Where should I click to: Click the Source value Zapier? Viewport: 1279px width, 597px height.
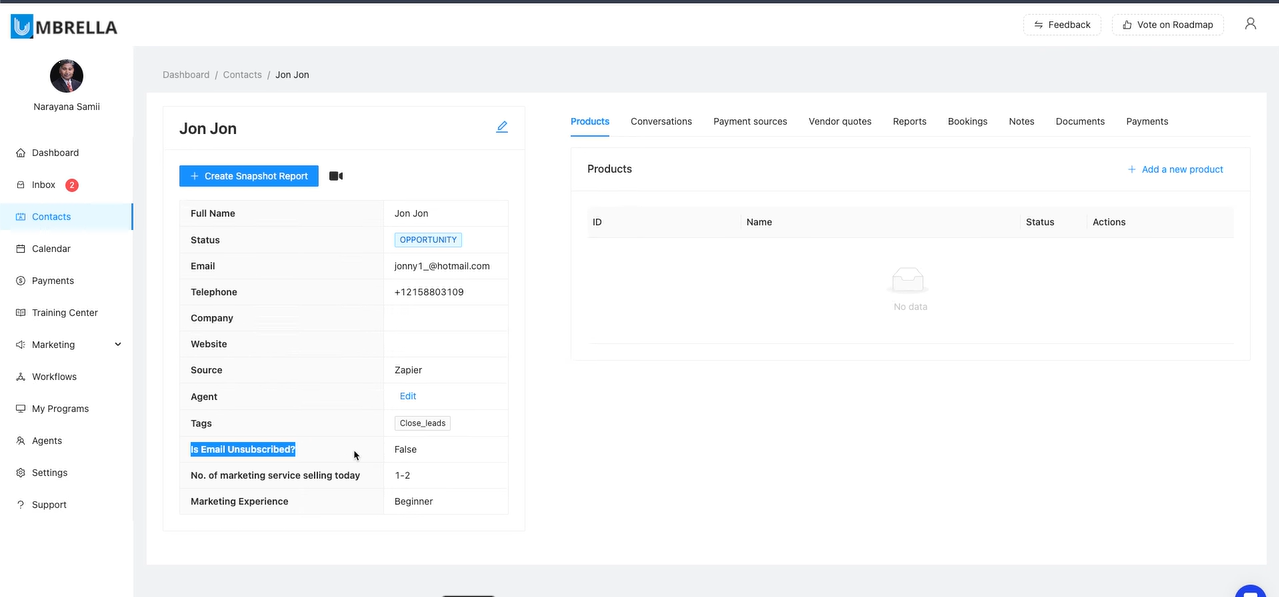pyautogui.click(x=409, y=370)
